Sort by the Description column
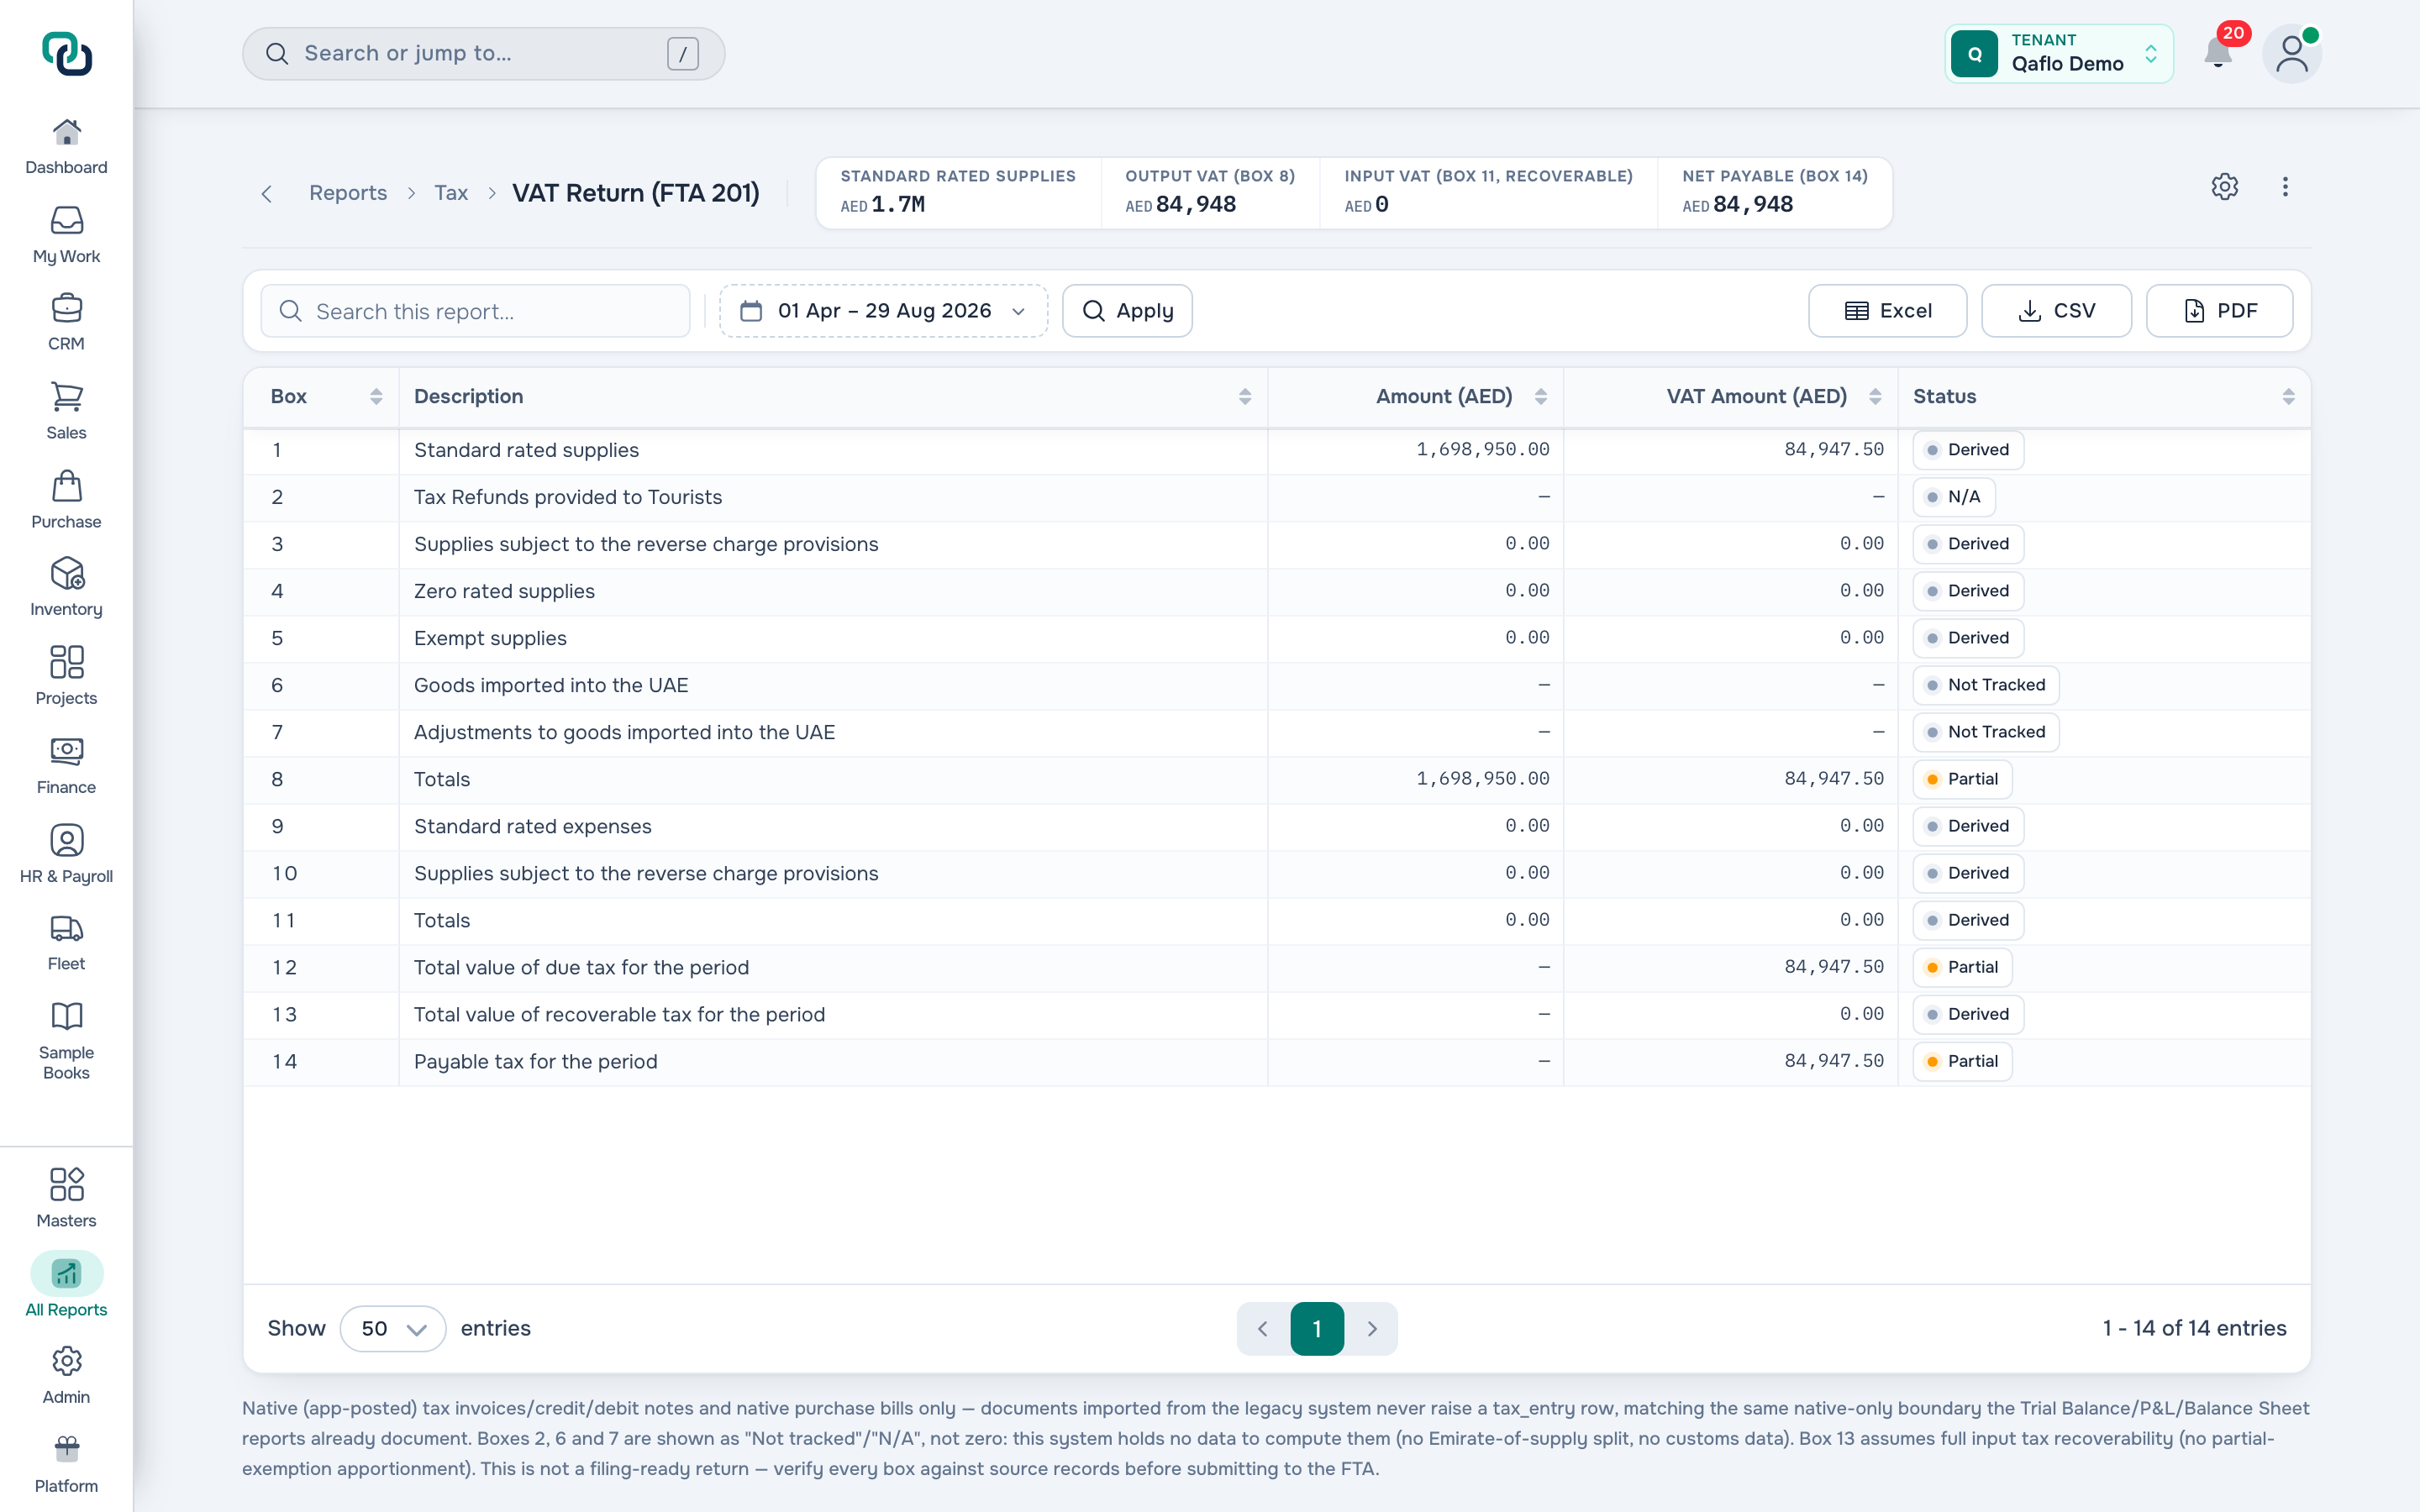The height and width of the screenshot is (1512, 2420). 1245,397
